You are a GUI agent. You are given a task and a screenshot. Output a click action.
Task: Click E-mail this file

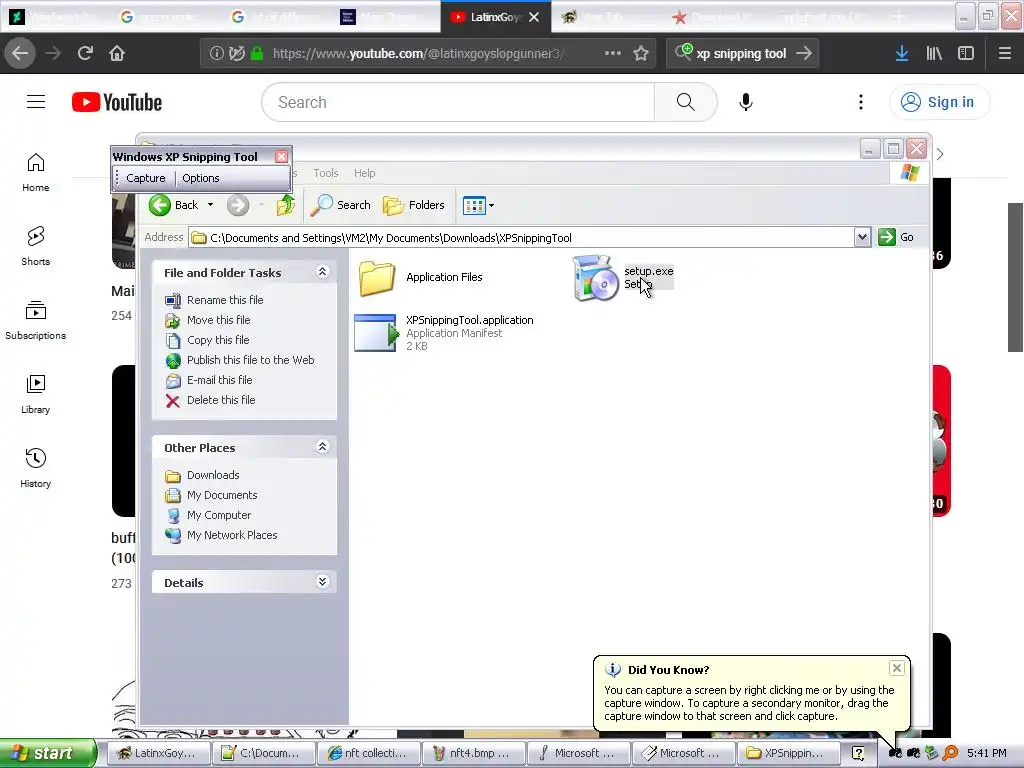[219, 380]
